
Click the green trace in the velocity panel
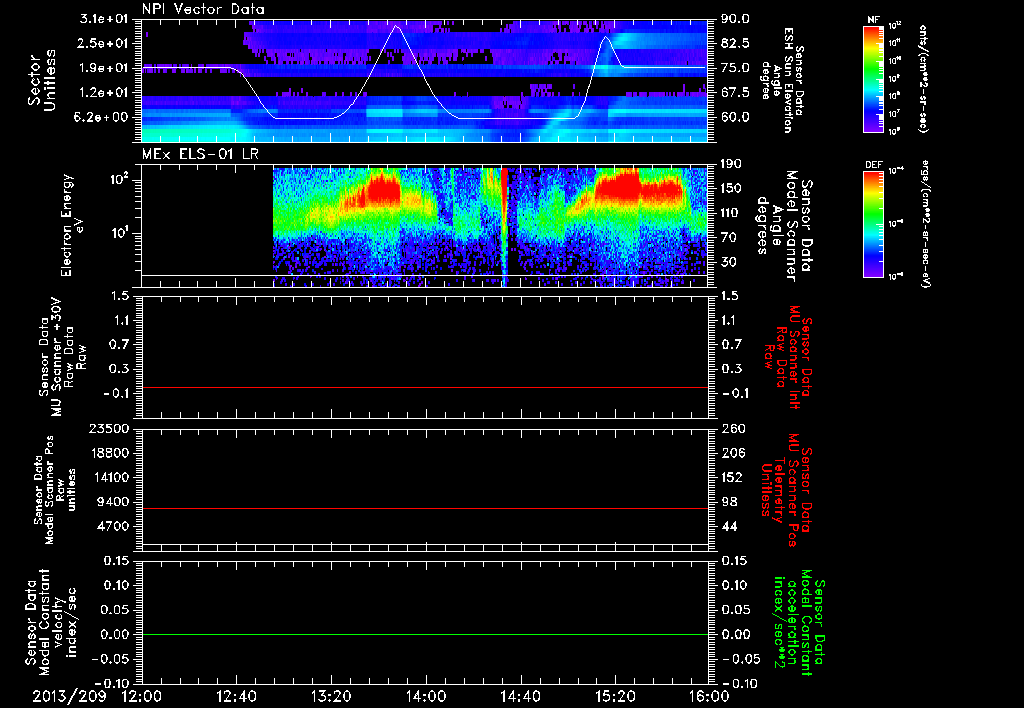[x=425, y=634]
